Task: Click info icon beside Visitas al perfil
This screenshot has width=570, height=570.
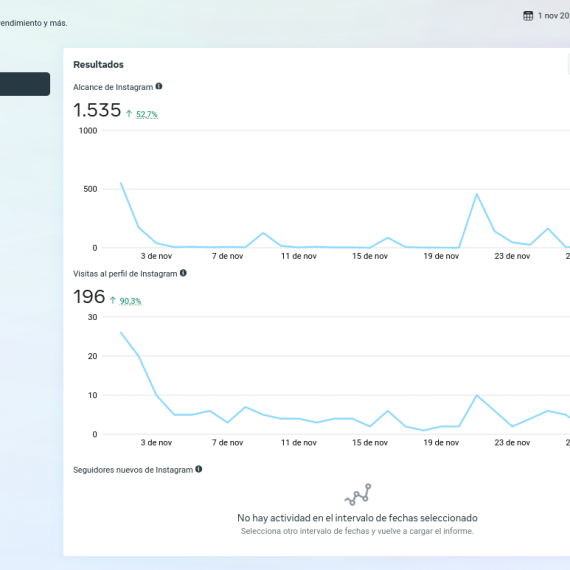Action: click(x=183, y=273)
